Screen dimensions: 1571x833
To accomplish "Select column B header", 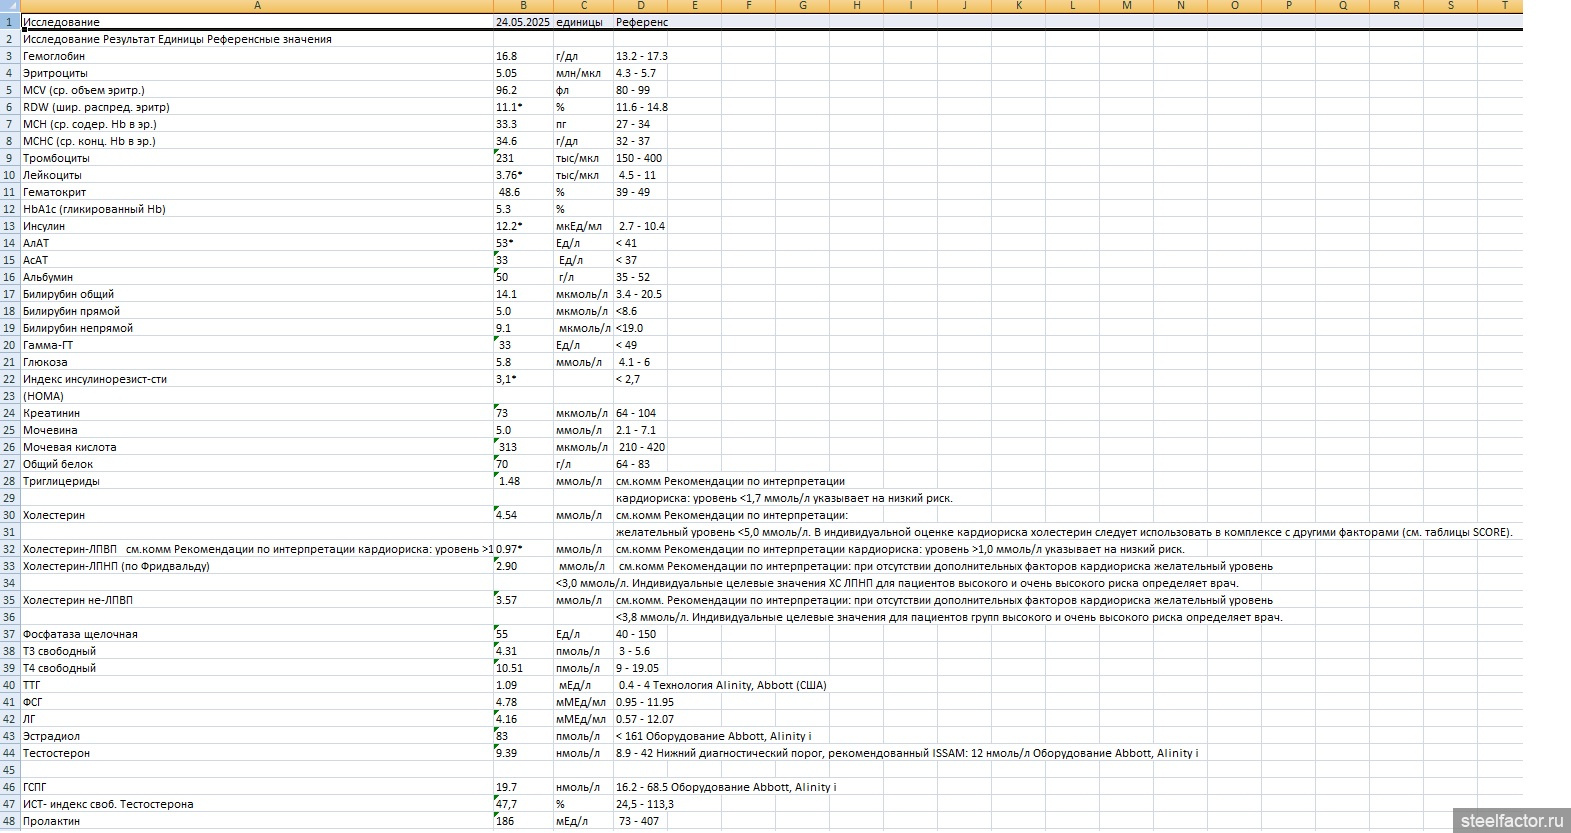I will point(523,6).
